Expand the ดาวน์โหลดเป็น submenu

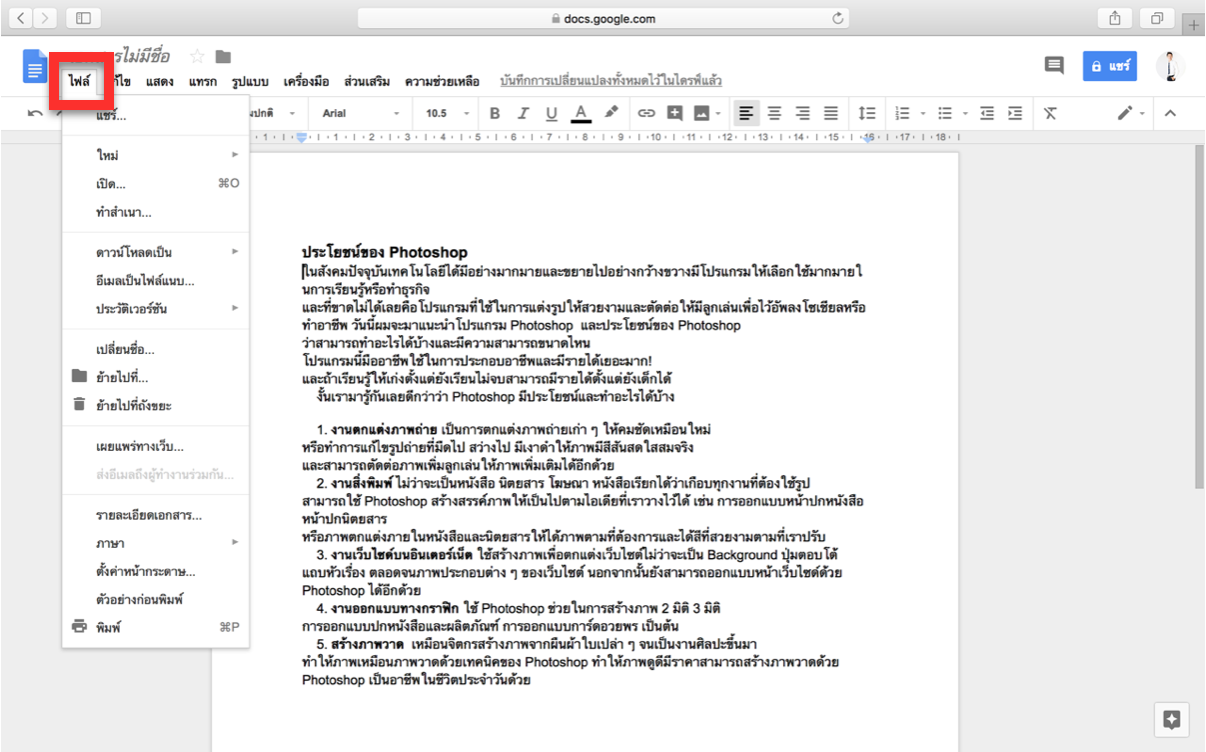tap(156, 252)
